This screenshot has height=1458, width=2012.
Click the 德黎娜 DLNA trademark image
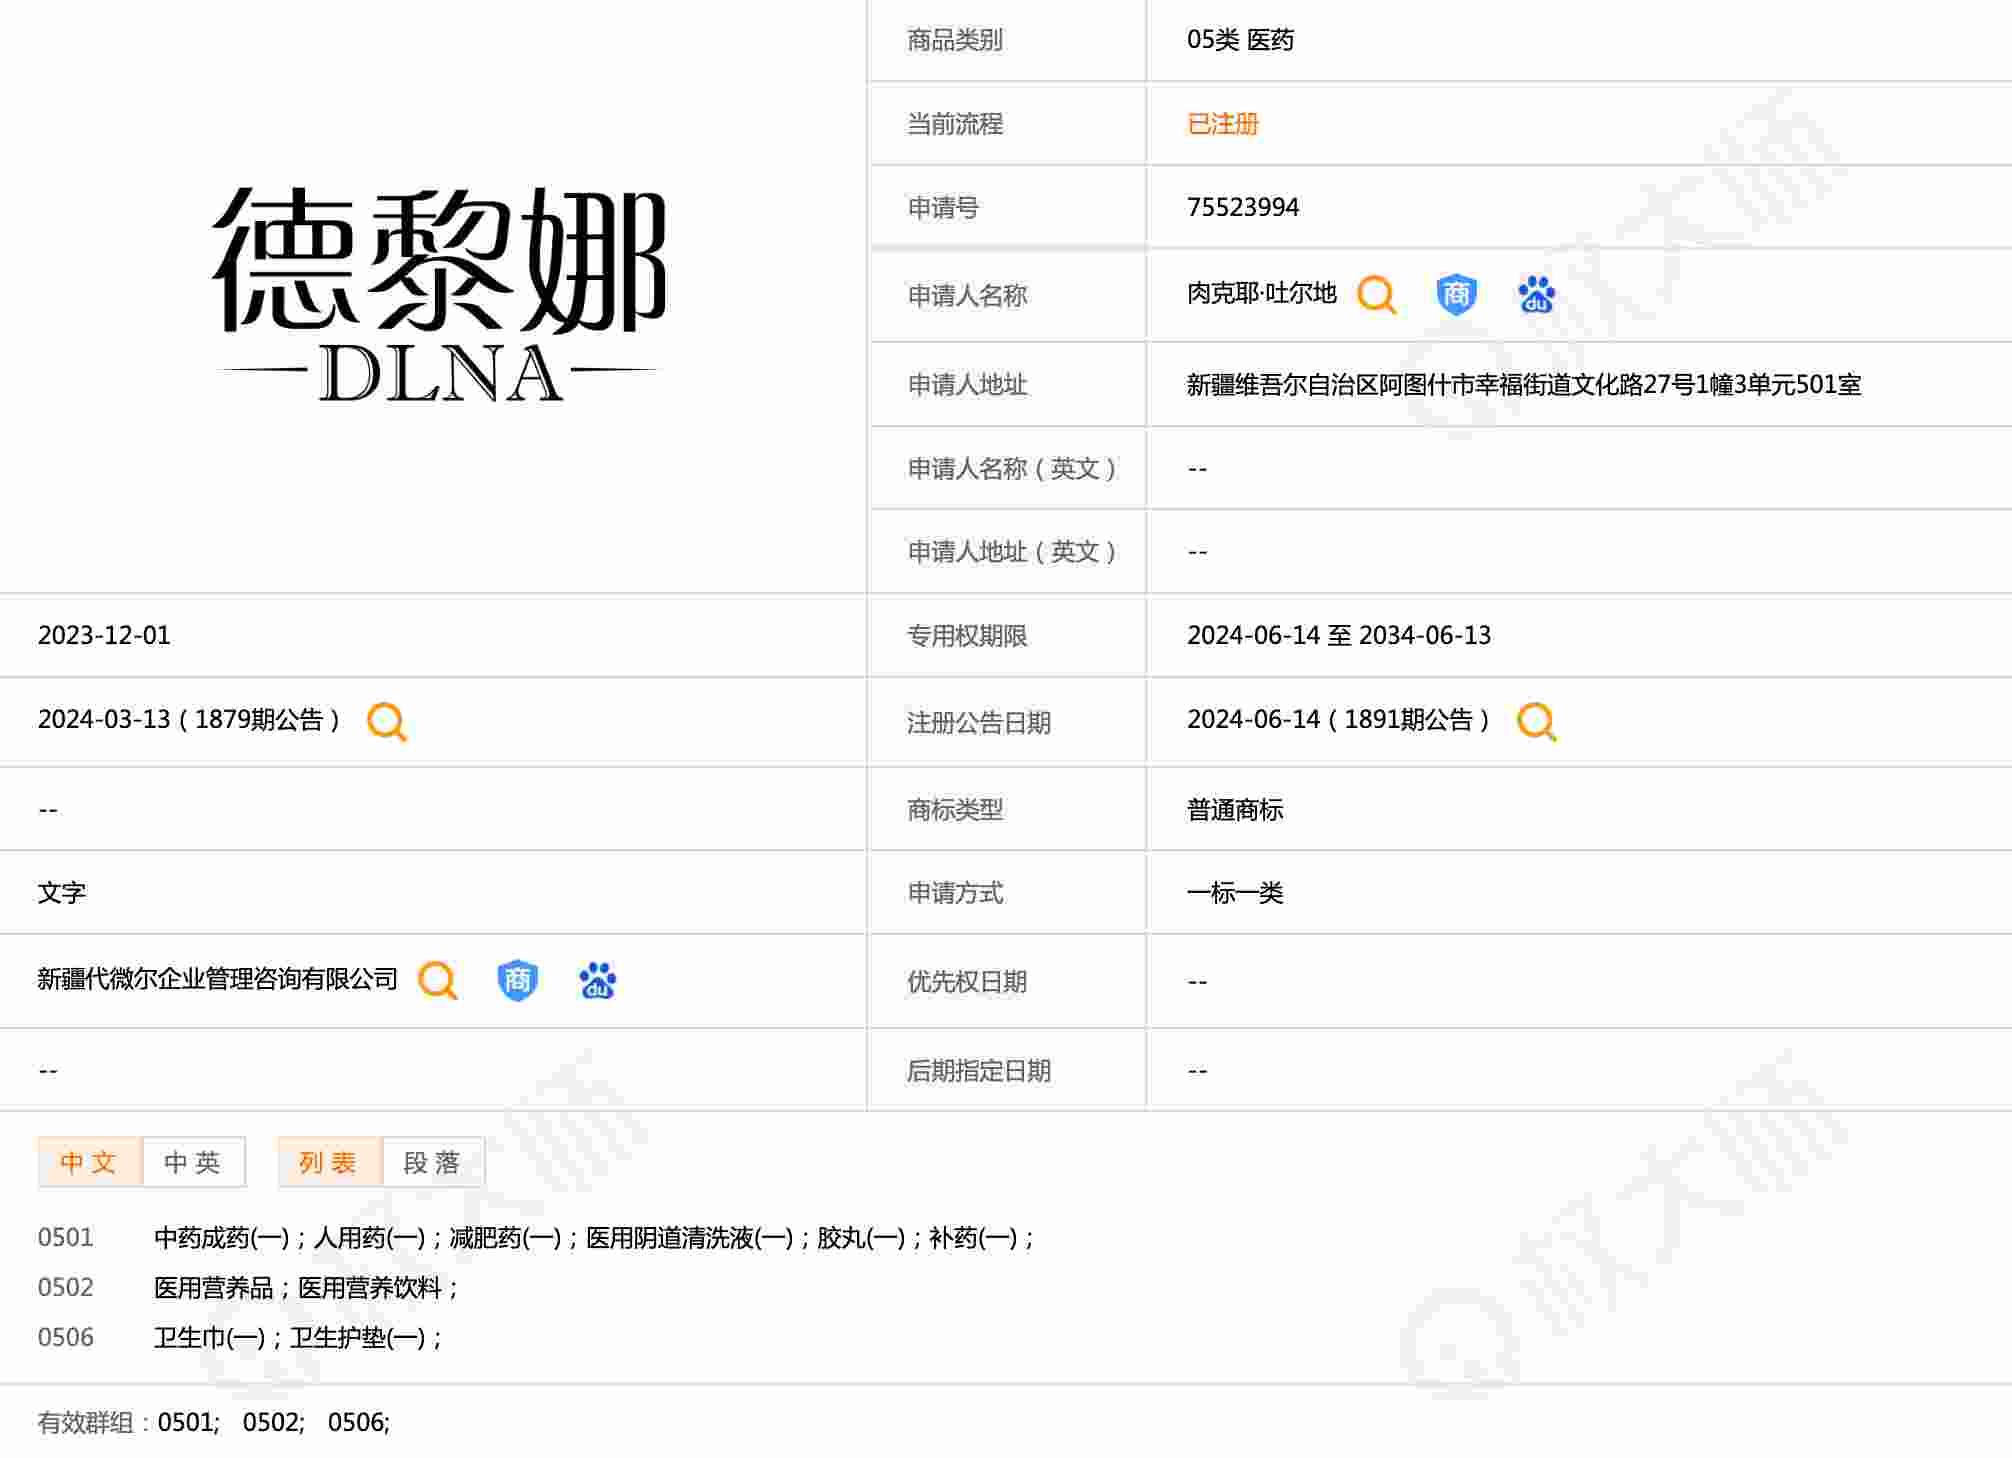coord(438,295)
